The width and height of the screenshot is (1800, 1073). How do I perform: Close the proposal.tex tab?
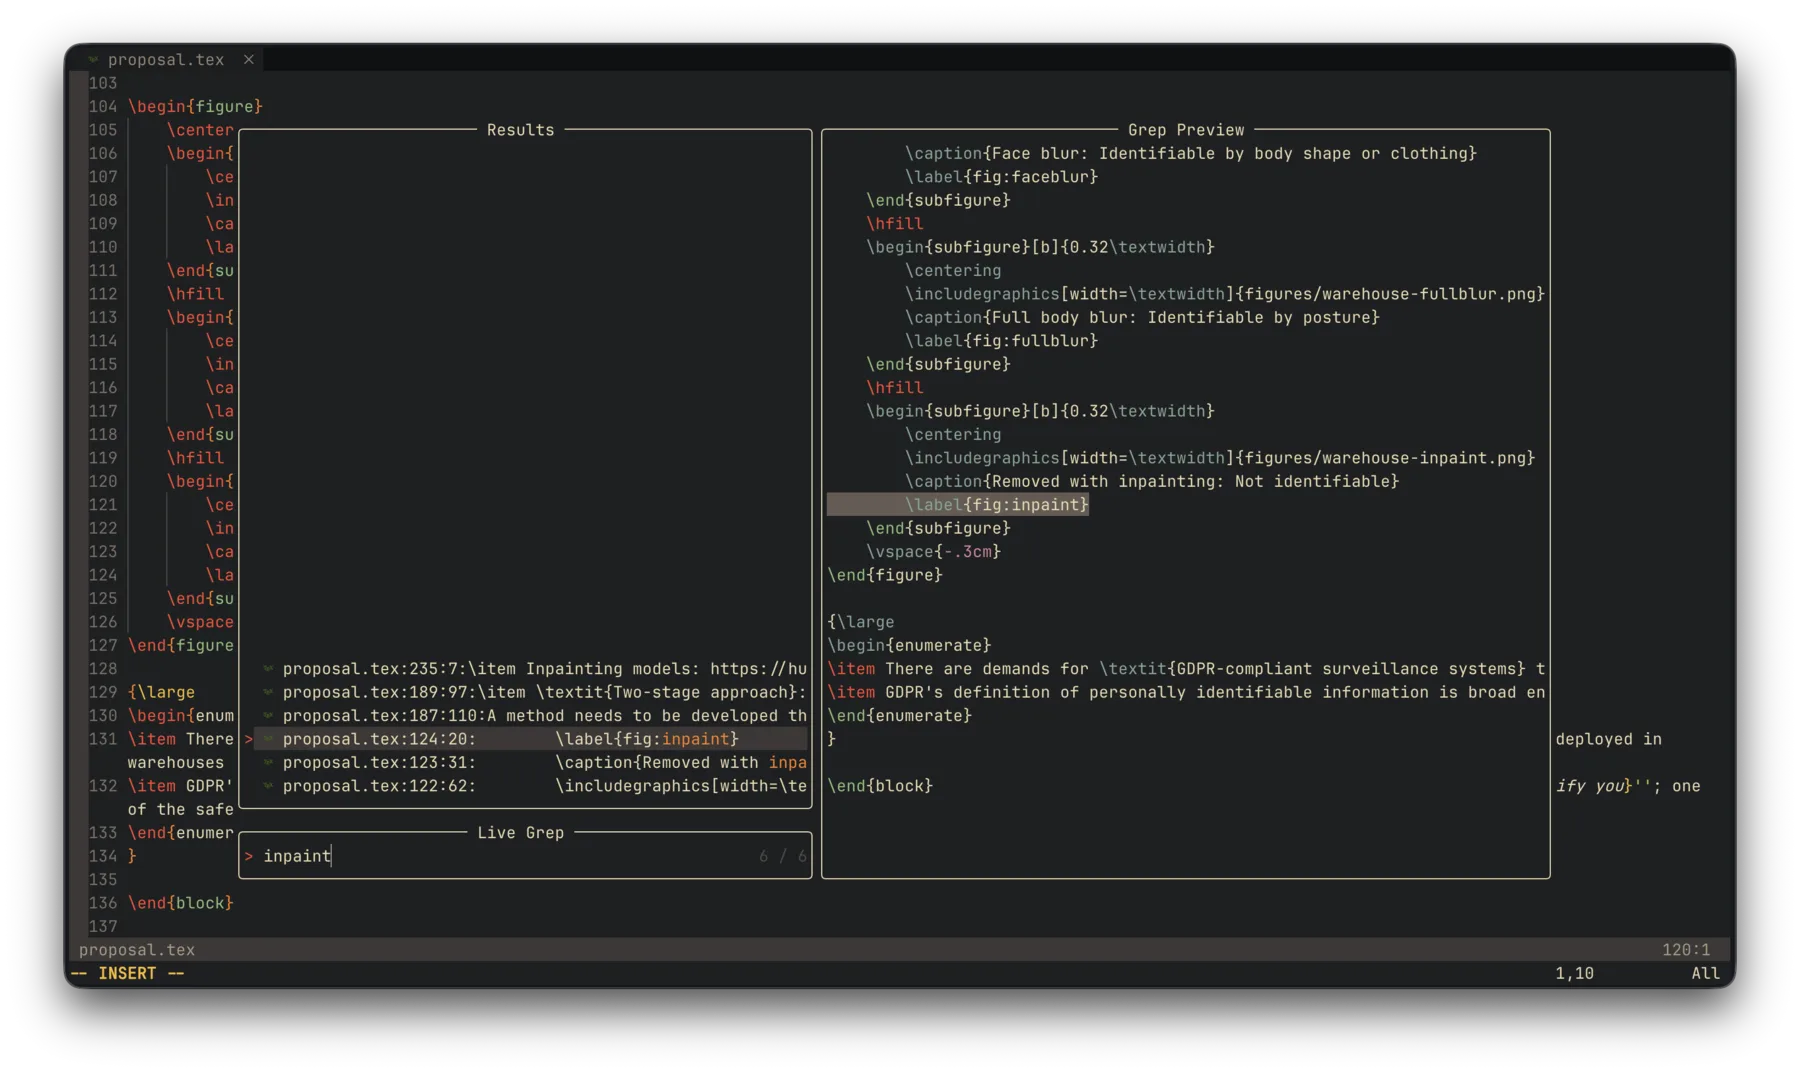pyautogui.click(x=249, y=59)
